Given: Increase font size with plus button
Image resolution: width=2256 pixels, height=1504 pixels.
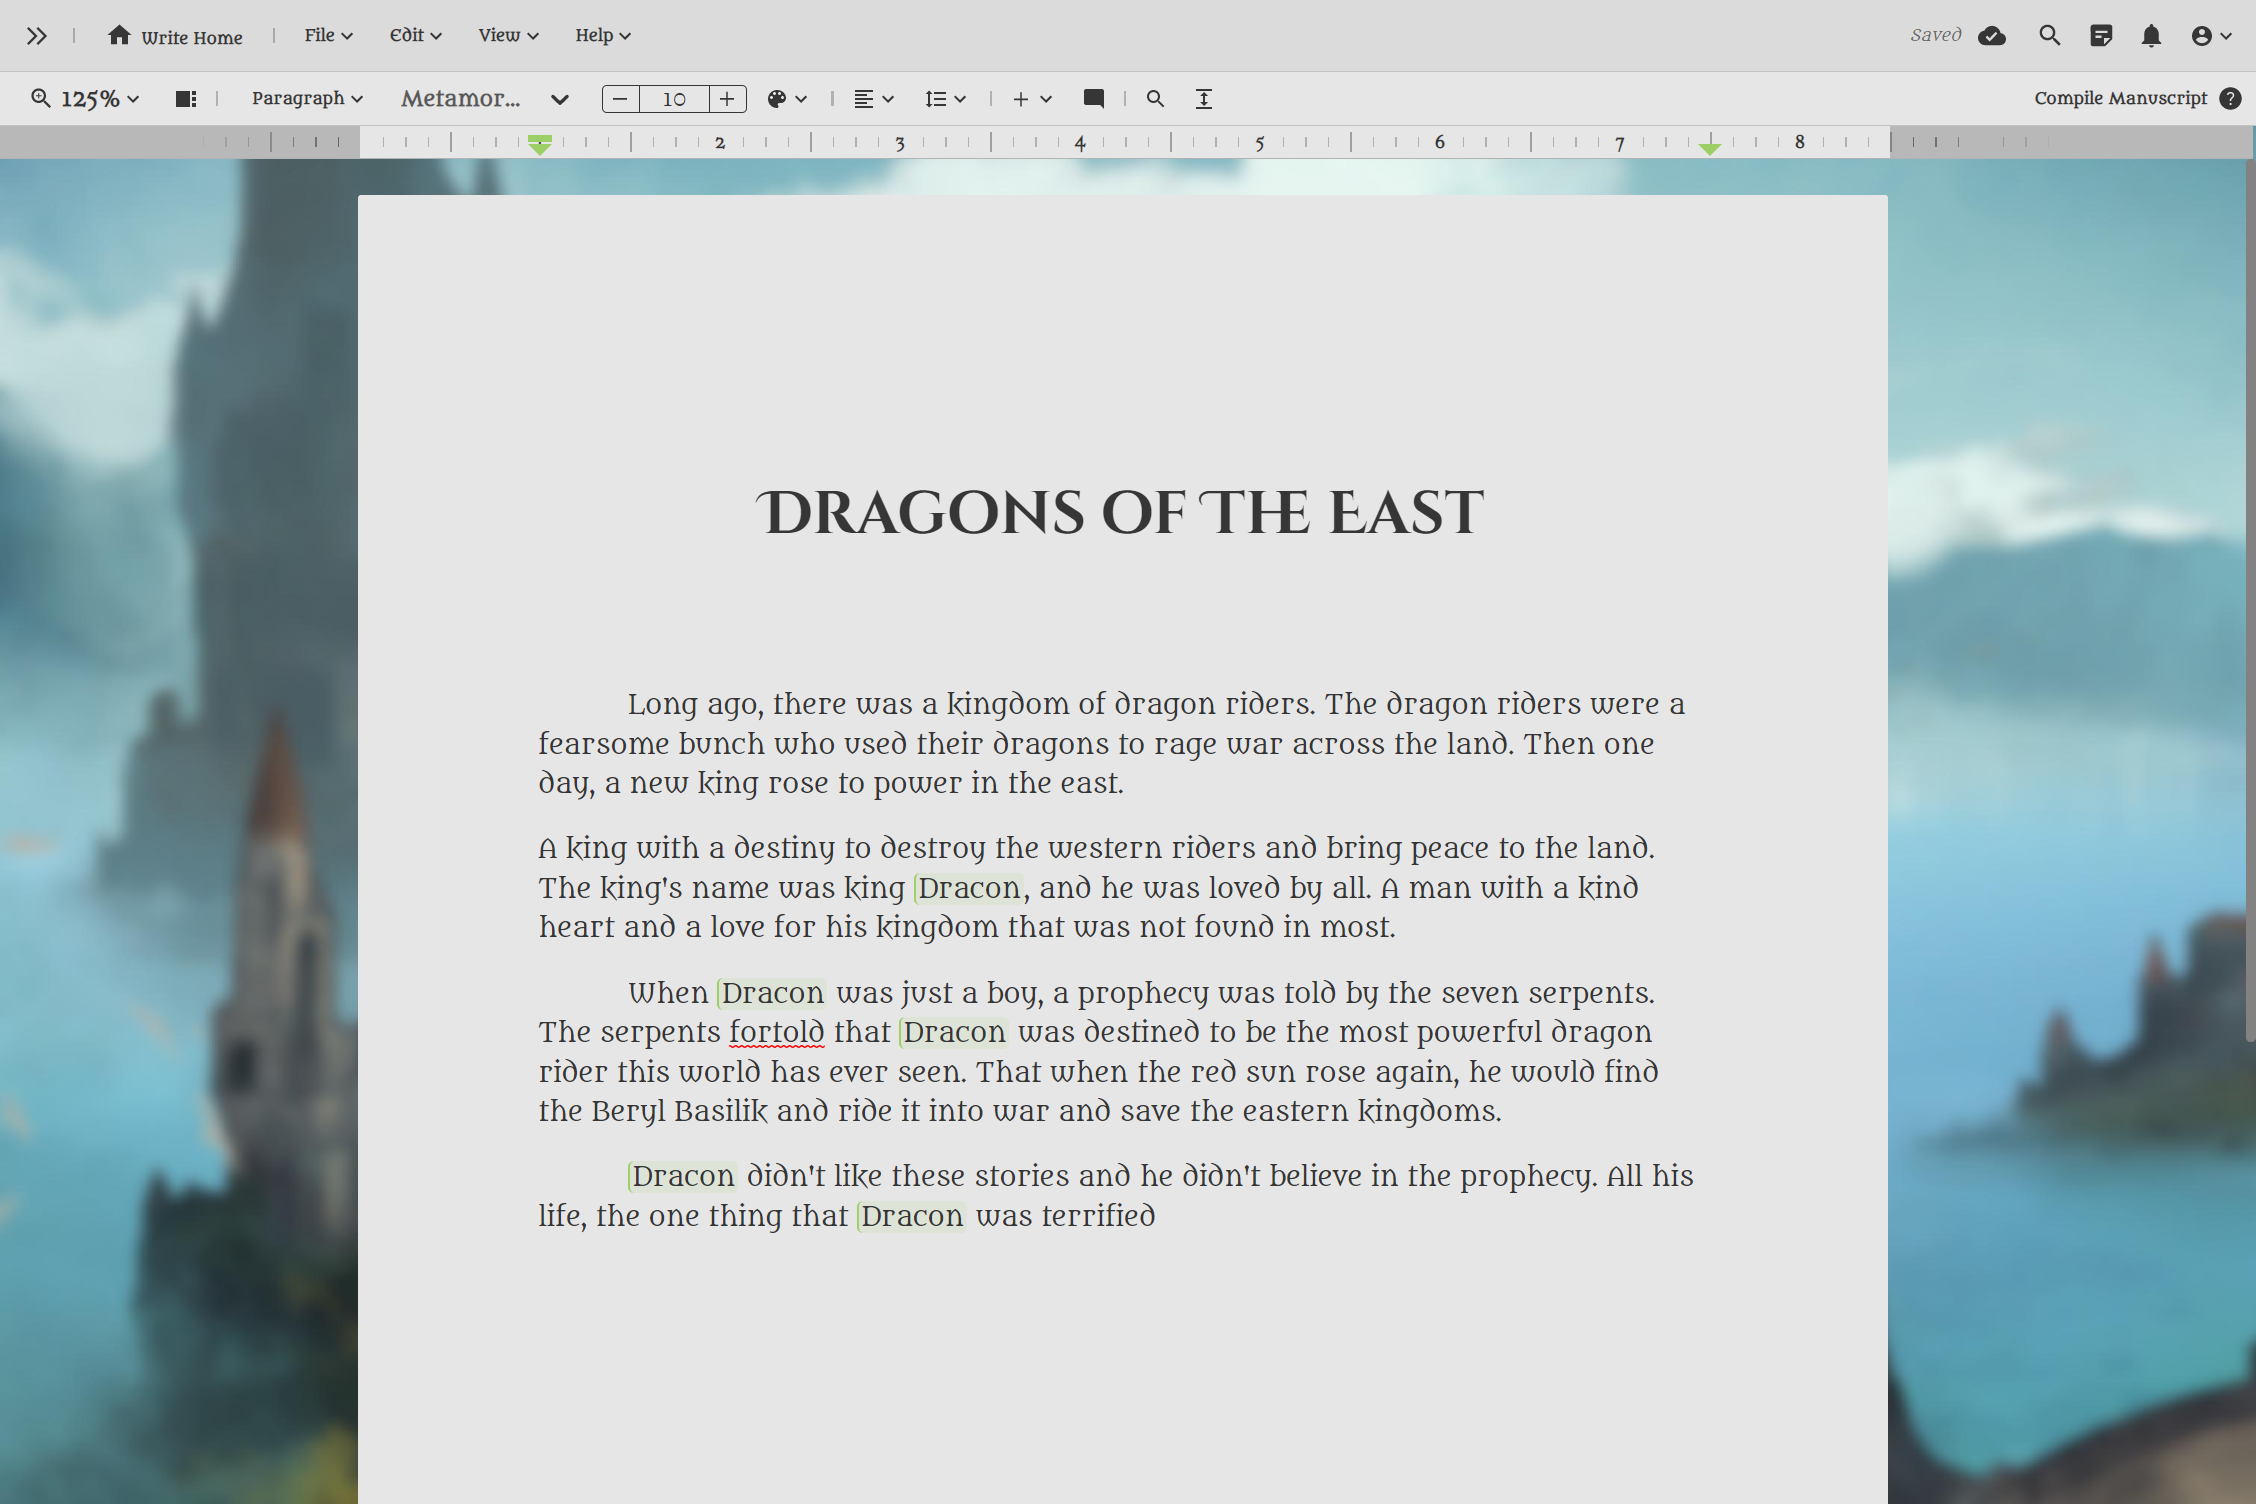Looking at the screenshot, I should [x=727, y=98].
